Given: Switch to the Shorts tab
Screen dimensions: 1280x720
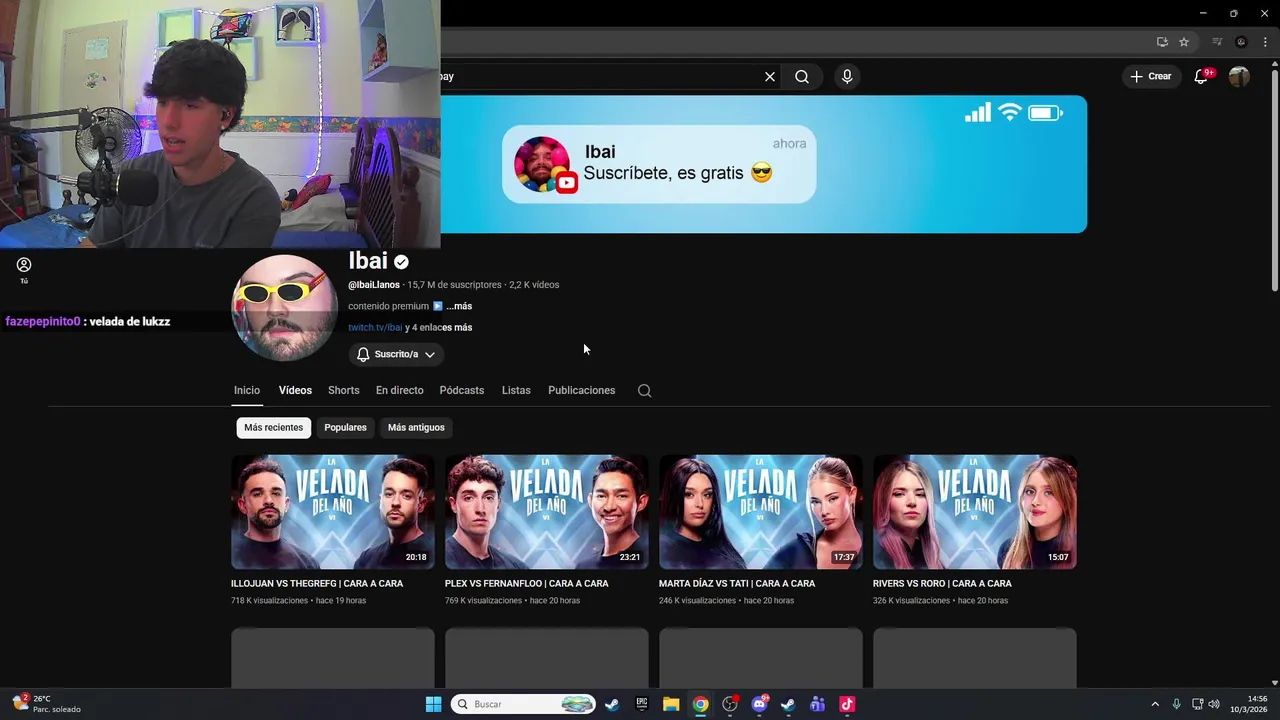Looking at the screenshot, I should point(343,390).
